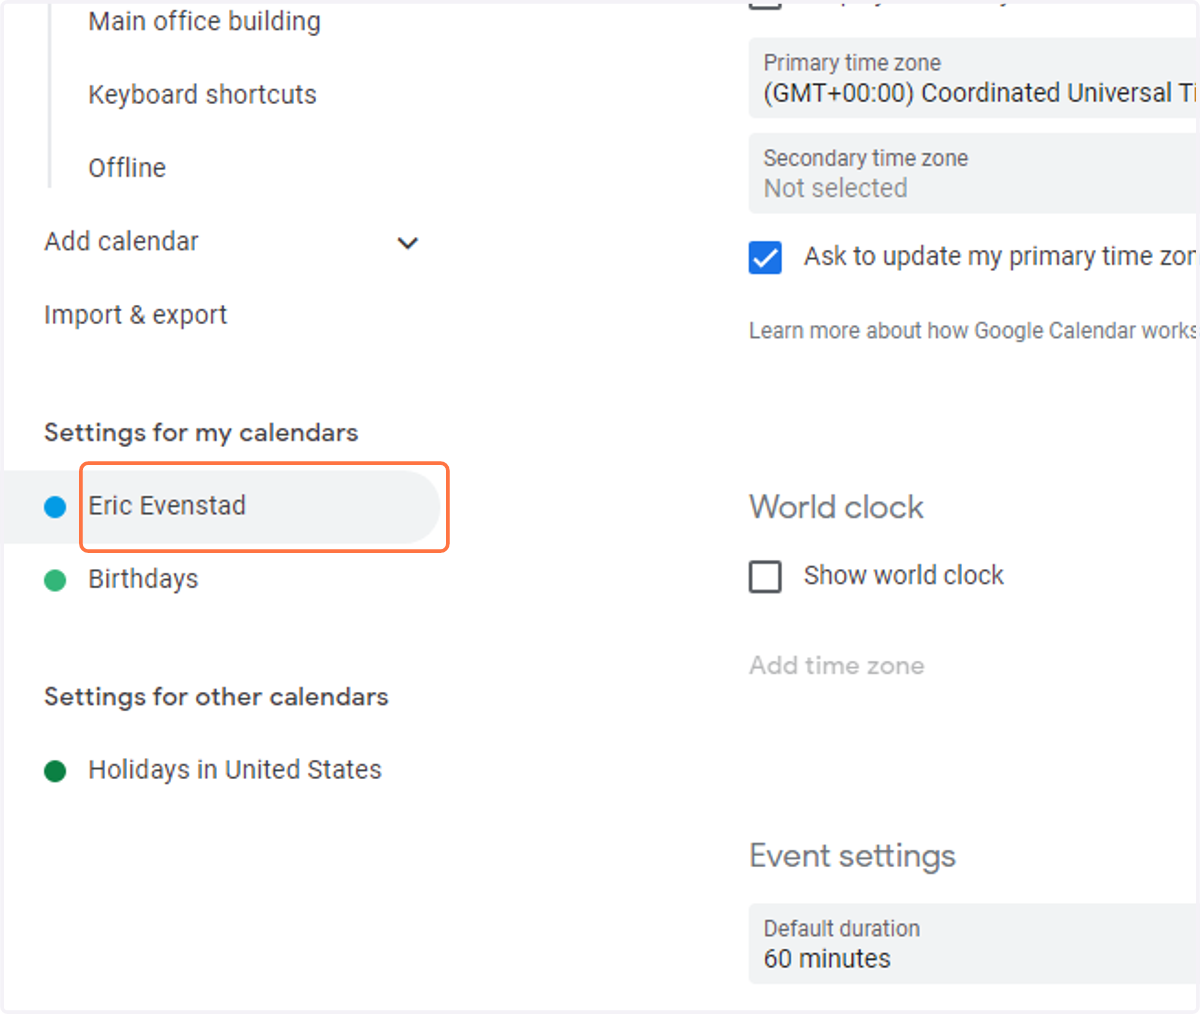Open Import & export settings
Screen dimensions: 1200x1014
coord(135,315)
